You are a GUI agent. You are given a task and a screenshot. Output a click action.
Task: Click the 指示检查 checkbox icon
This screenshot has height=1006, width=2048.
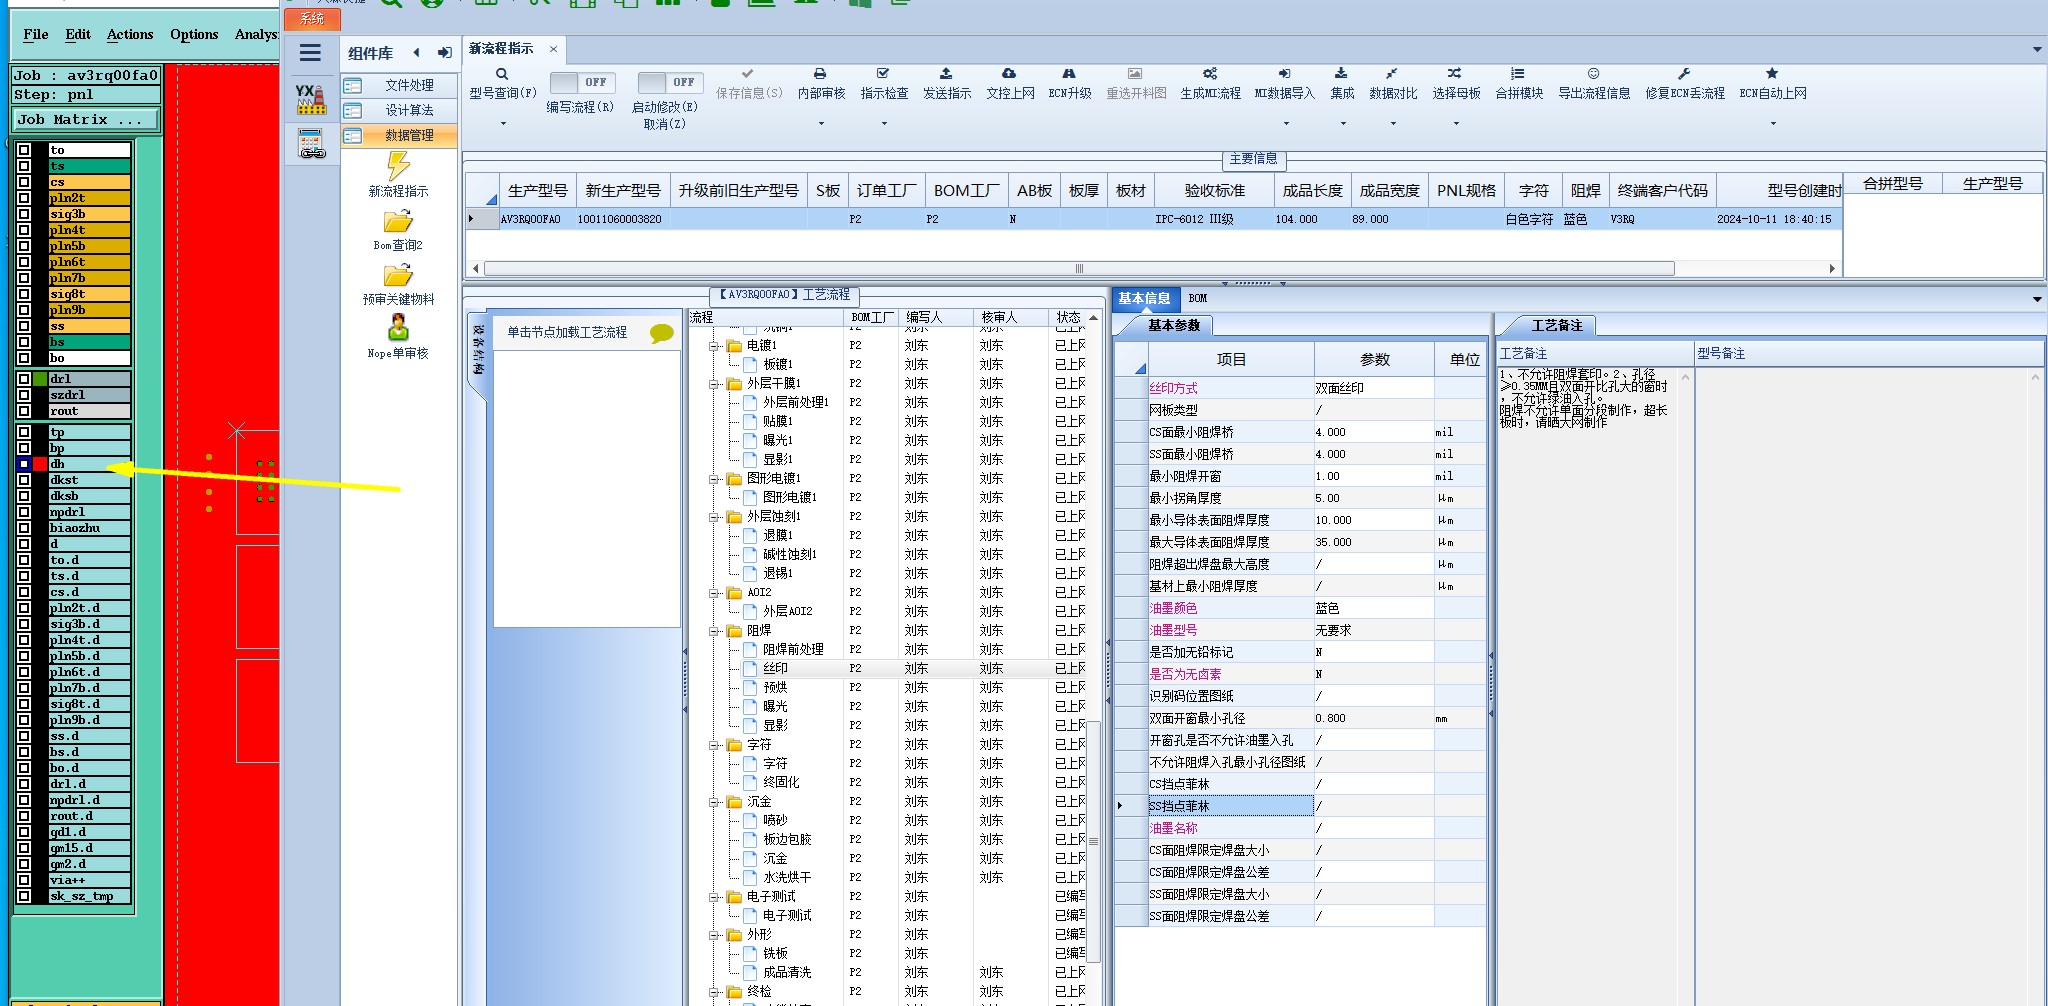tap(883, 74)
